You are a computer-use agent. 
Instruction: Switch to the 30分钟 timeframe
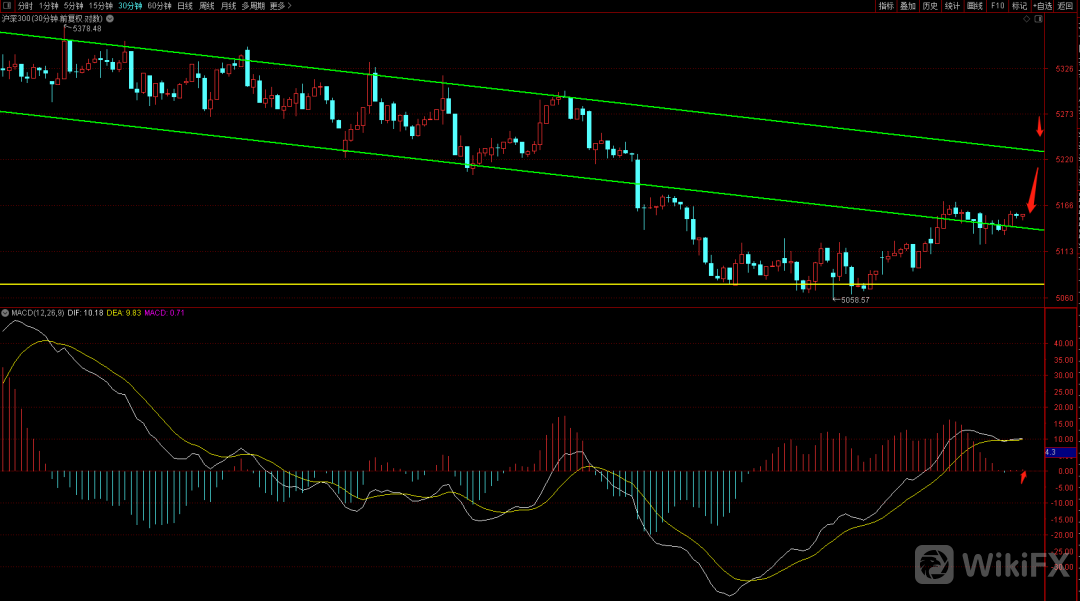pyautogui.click(x=130, y=6)
